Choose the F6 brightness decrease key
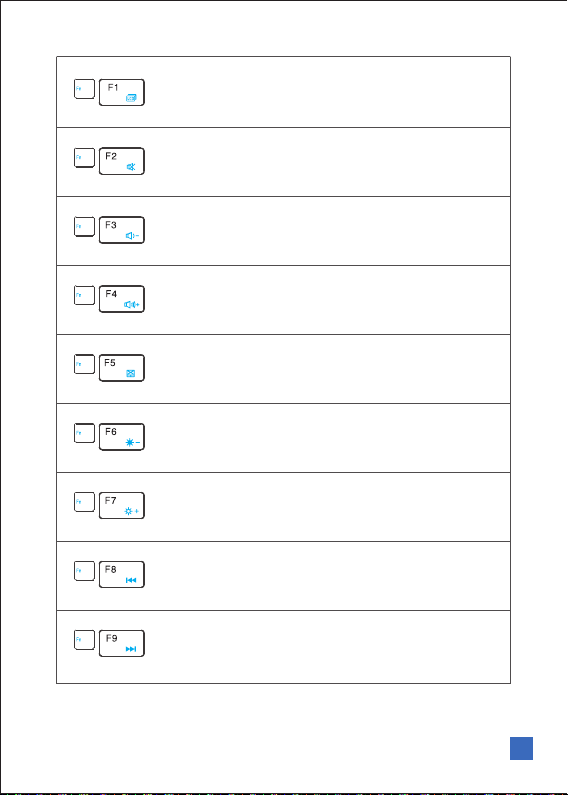The height and width of the screenshot is (795, 568). (122, 437)
